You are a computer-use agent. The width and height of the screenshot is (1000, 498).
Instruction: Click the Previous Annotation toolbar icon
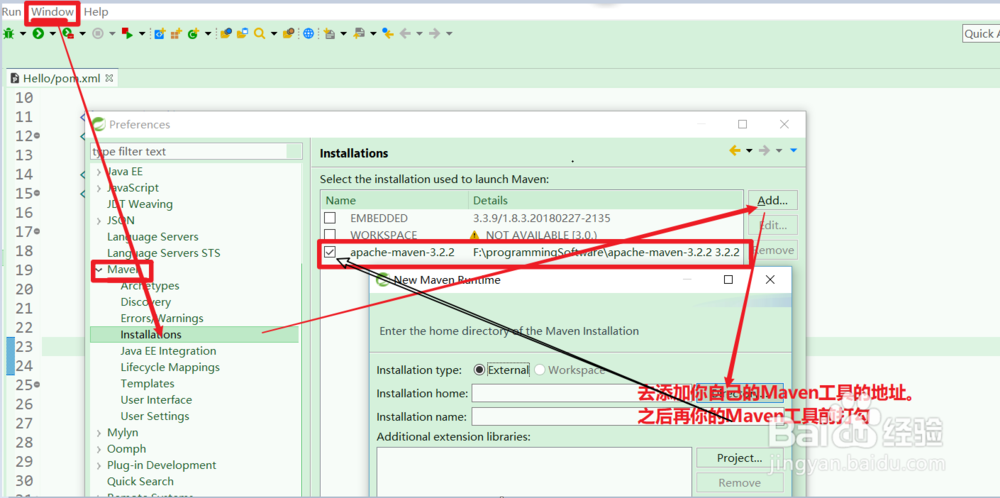pyautogui.click(x=359, y=34)
